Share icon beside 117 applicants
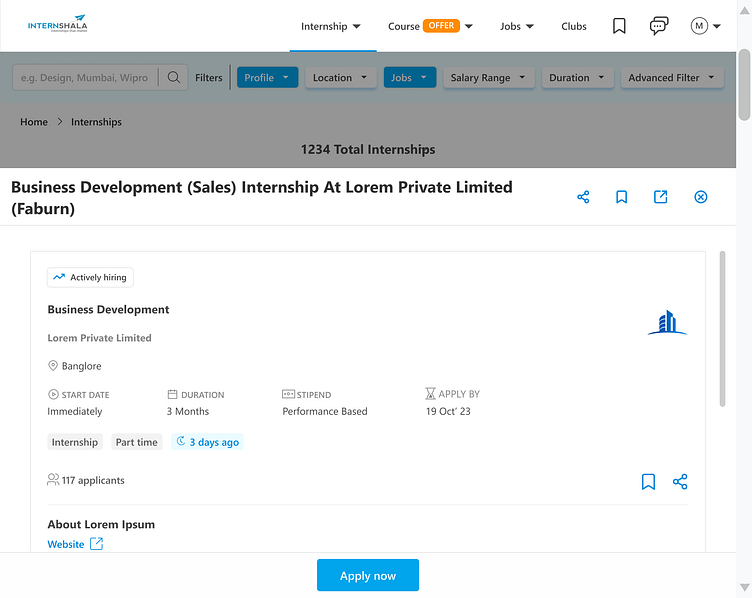Viewport: 752px width, 598px height. 680,482
